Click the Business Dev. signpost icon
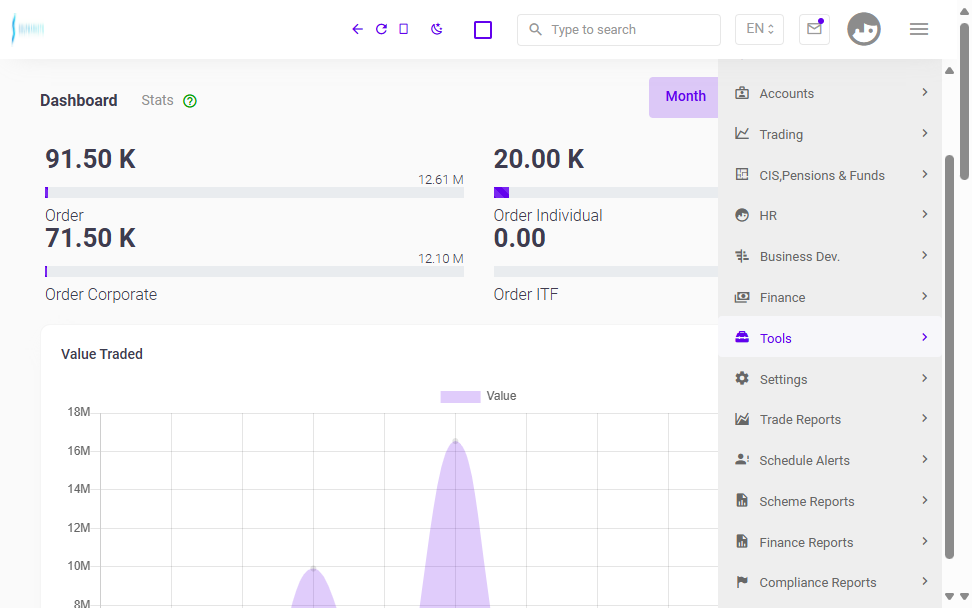 (x=742, y=256)
